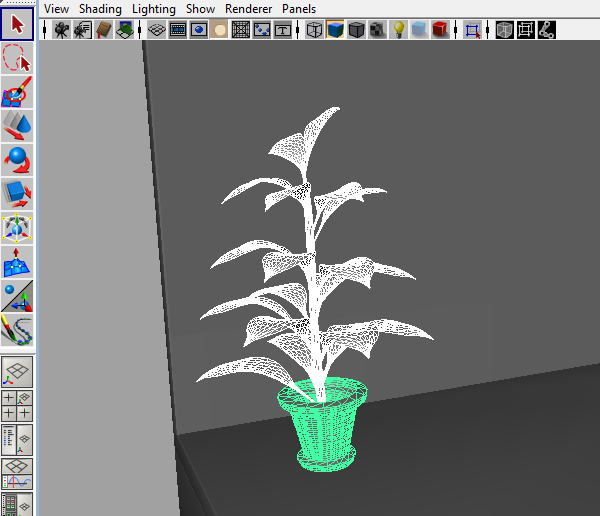
Task: Click the Select Camera icon
Action: pyautogui.click(x=61, y=29)
